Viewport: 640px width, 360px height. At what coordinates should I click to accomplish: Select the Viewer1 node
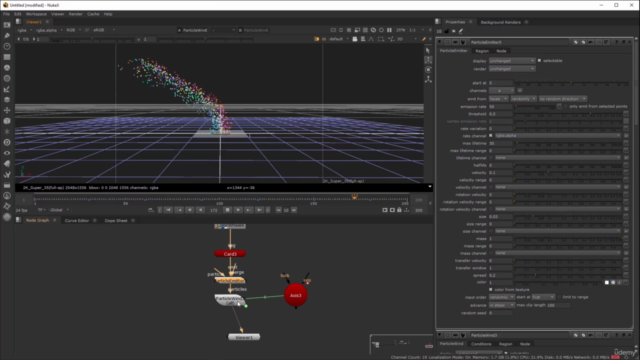[x=244, y=337]
